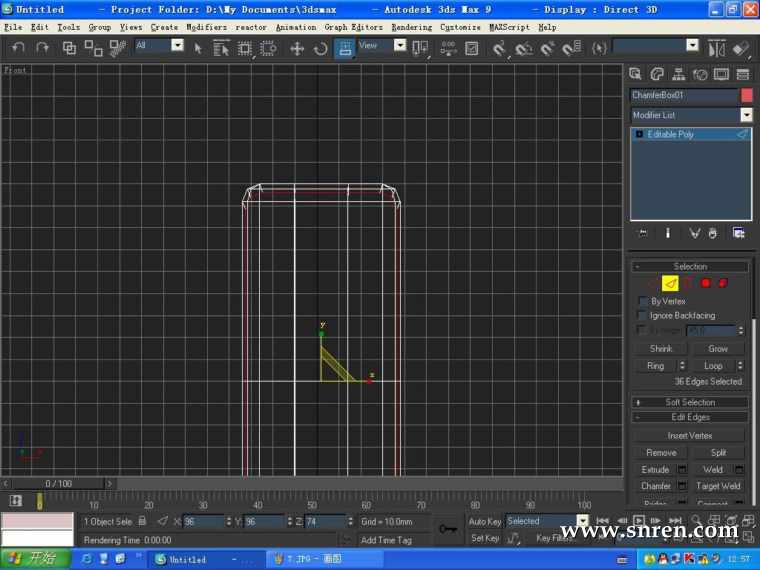Screen dimensions: 760x570
Task: Toggle the selection lock padlock
Action: [x=142, y=521]
